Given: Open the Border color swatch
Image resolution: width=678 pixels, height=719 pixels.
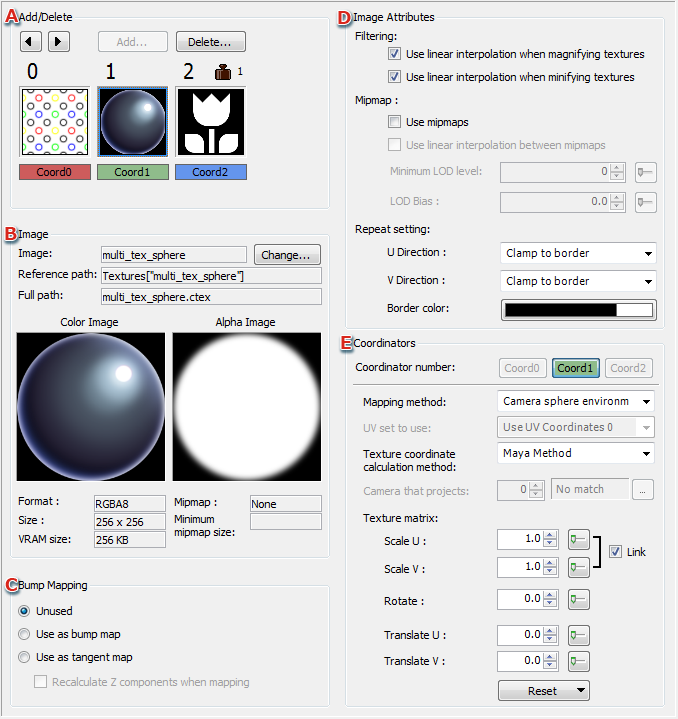Looking at the screenshot, I should click(x=577, y=309).
